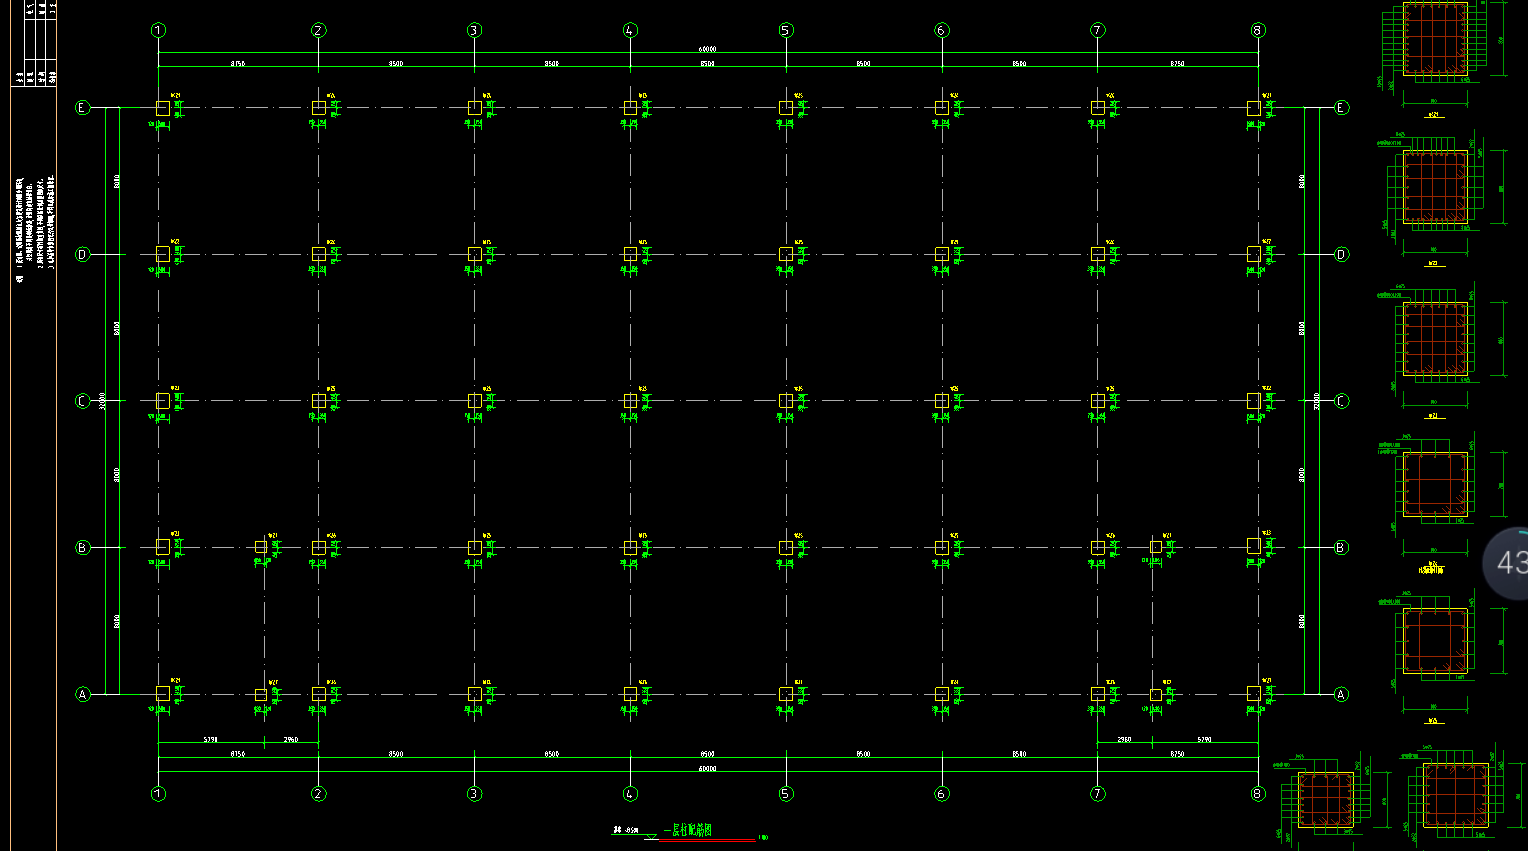Click grid bubble 5 below the plan
Viewport: 1528px width, 851px height.
(x=786, y=794)
